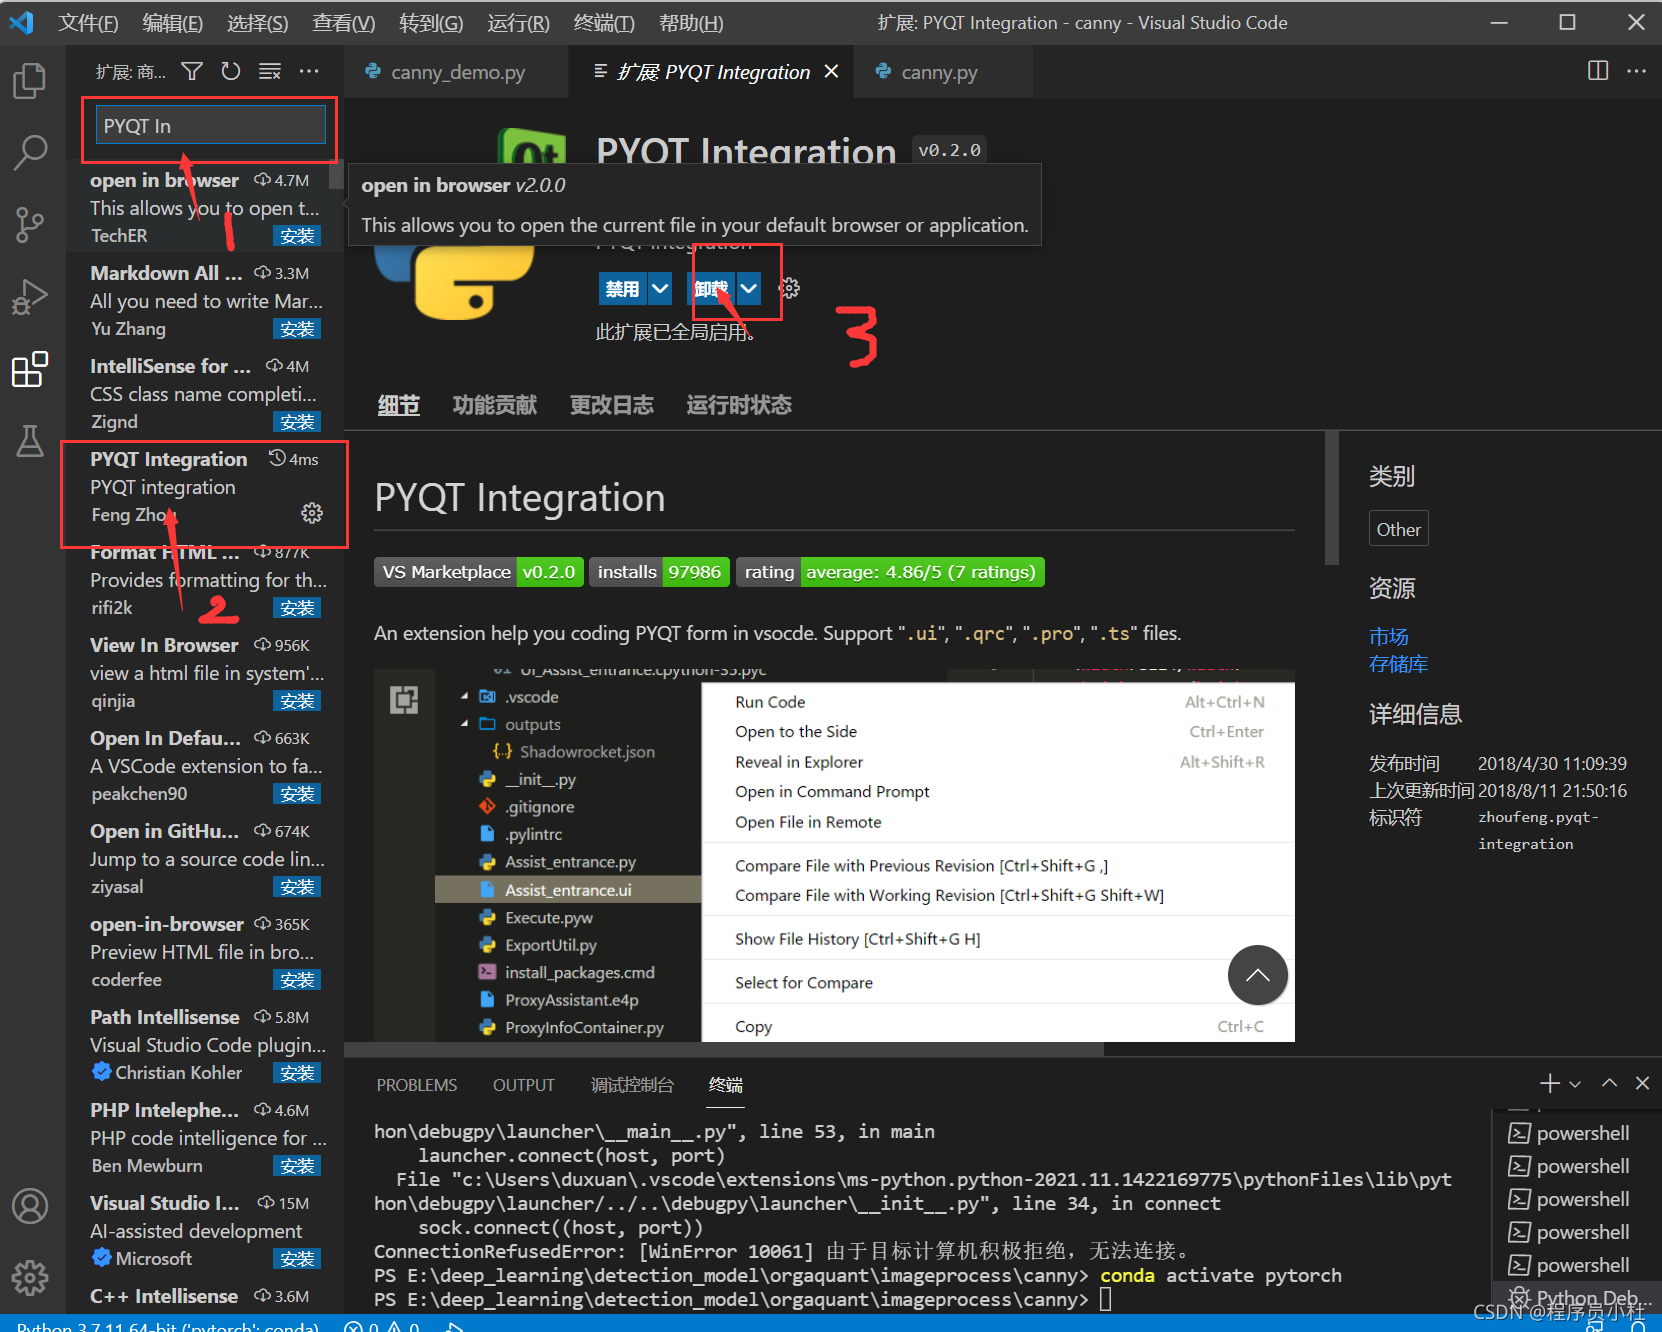Expand the uninstall button dropdown arrow
The height and width of the screenshot is (1332, 1662).
(x=749, y=289)
